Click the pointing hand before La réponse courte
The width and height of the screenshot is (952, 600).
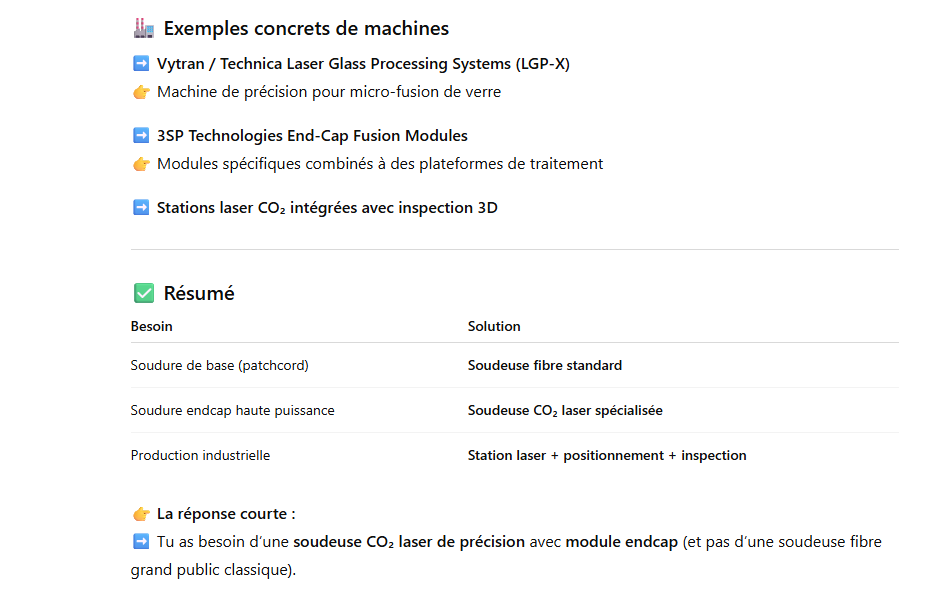[x=141, y=514]
